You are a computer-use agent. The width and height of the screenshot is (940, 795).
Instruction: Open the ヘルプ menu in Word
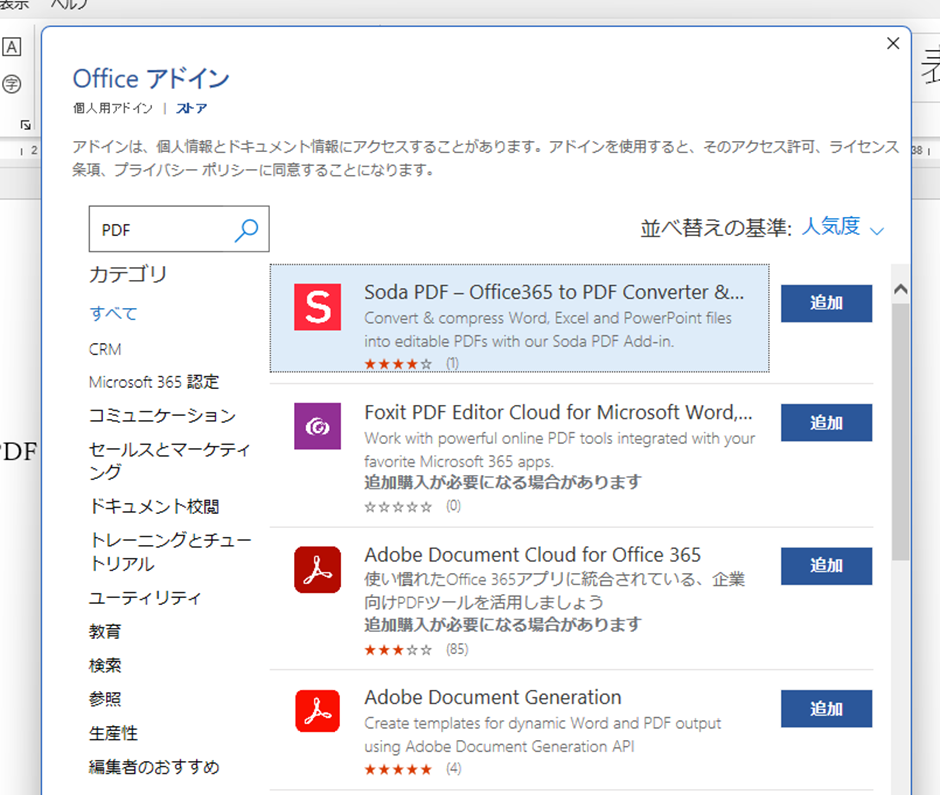tap(68, 5)
